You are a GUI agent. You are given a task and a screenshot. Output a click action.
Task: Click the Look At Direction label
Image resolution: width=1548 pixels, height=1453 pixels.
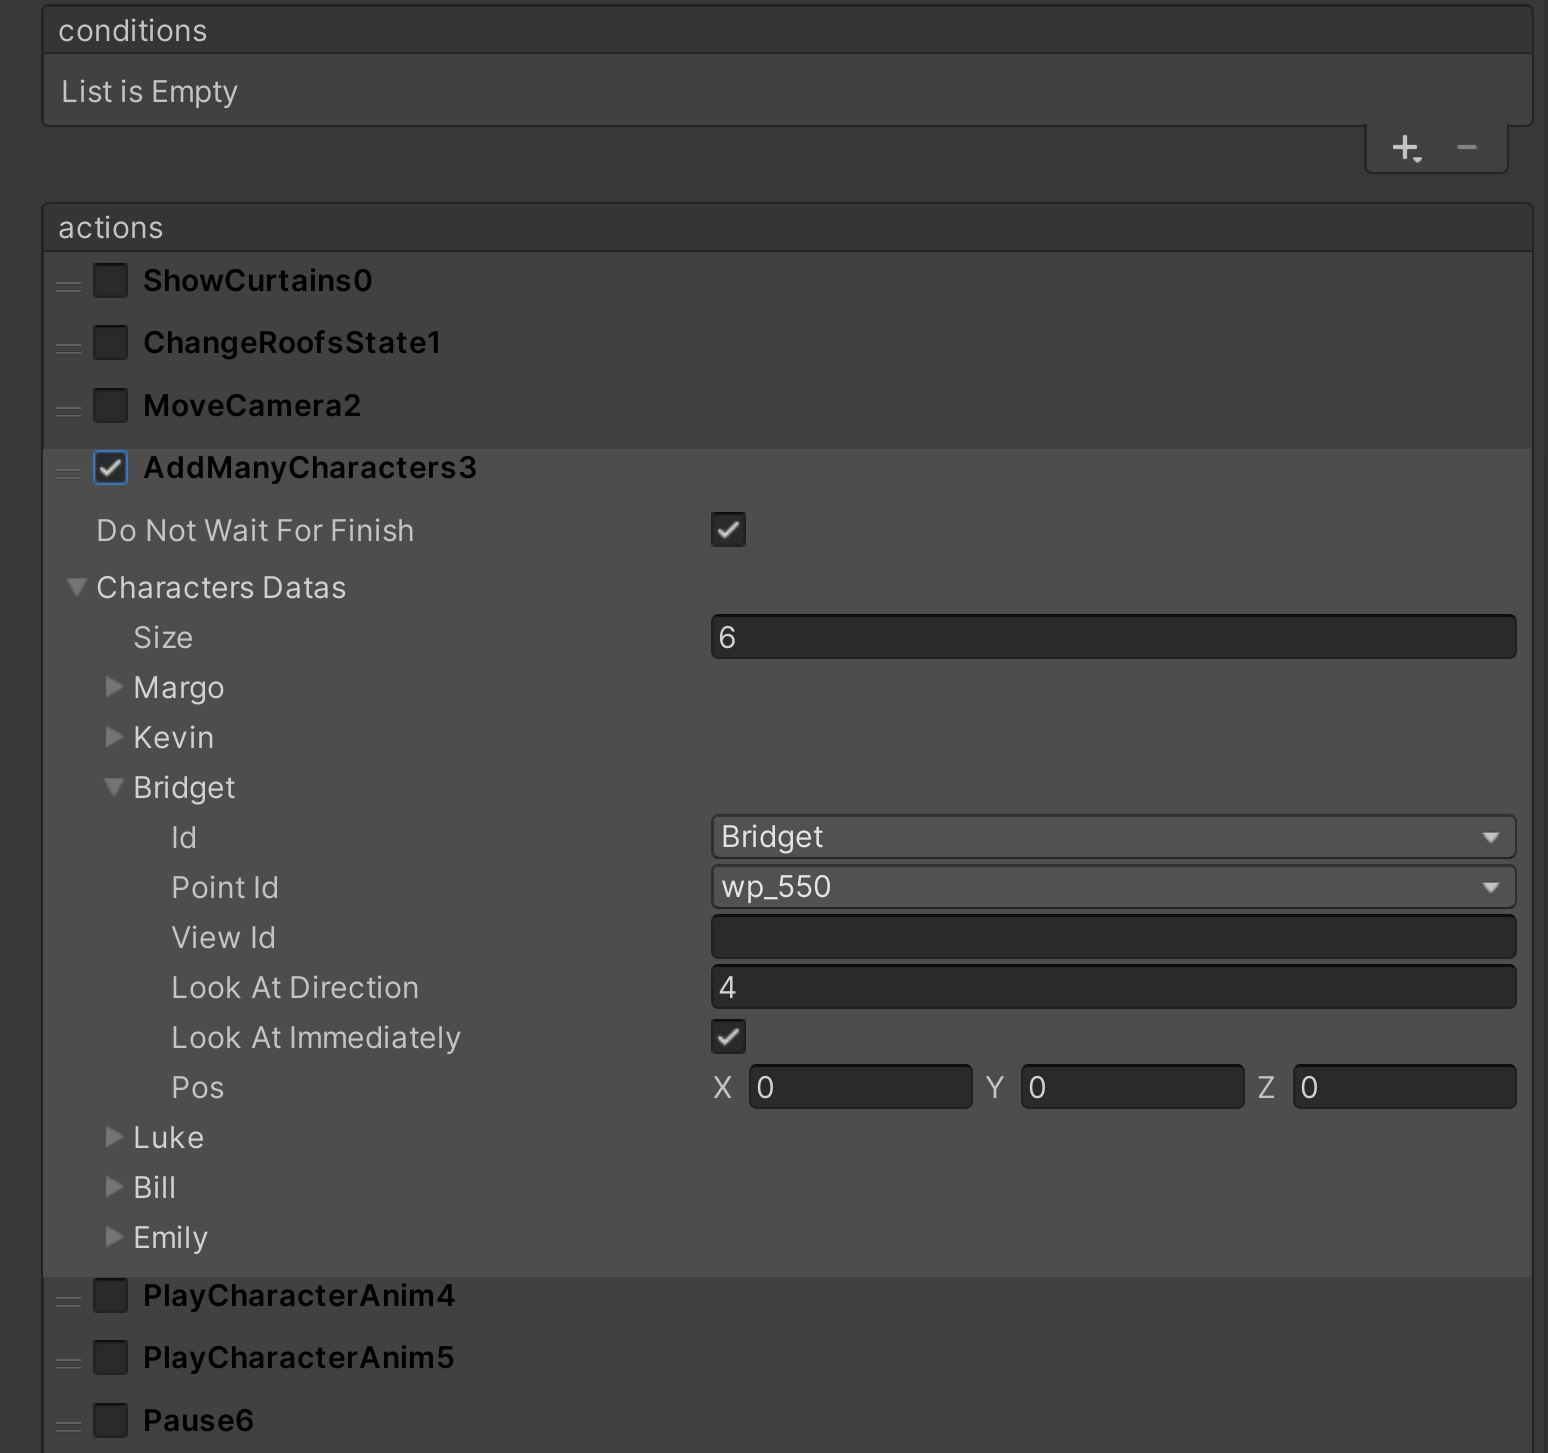[x=295, y=988]
